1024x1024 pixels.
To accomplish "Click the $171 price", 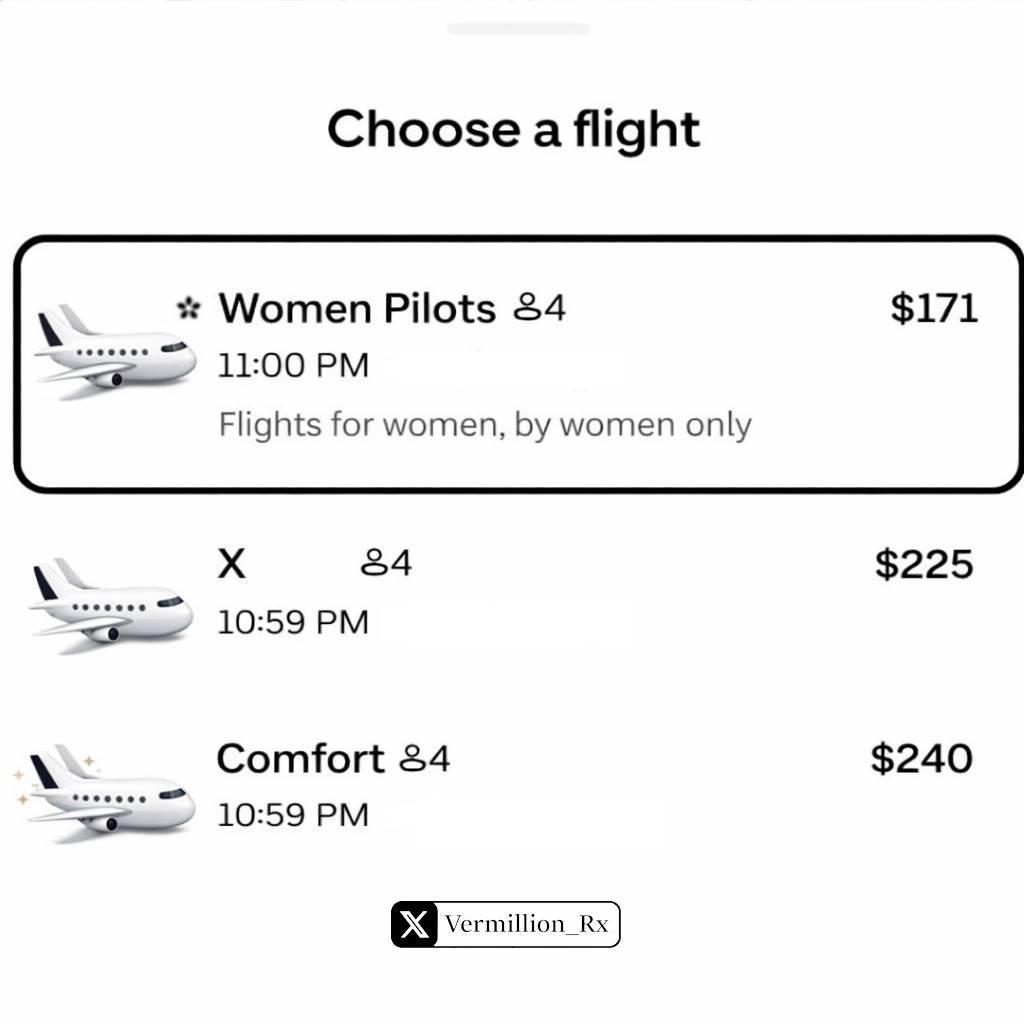I will coord(933,308).
